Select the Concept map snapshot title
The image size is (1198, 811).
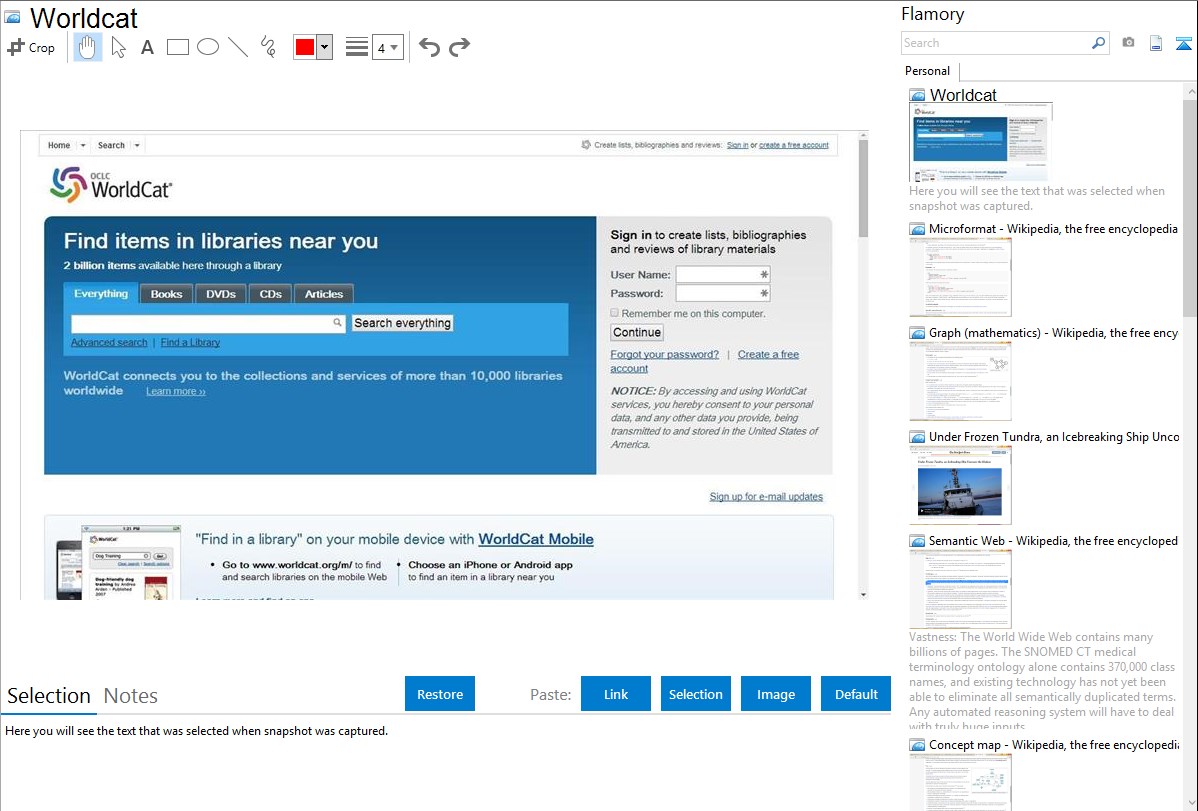click(x=1054, y=744)
